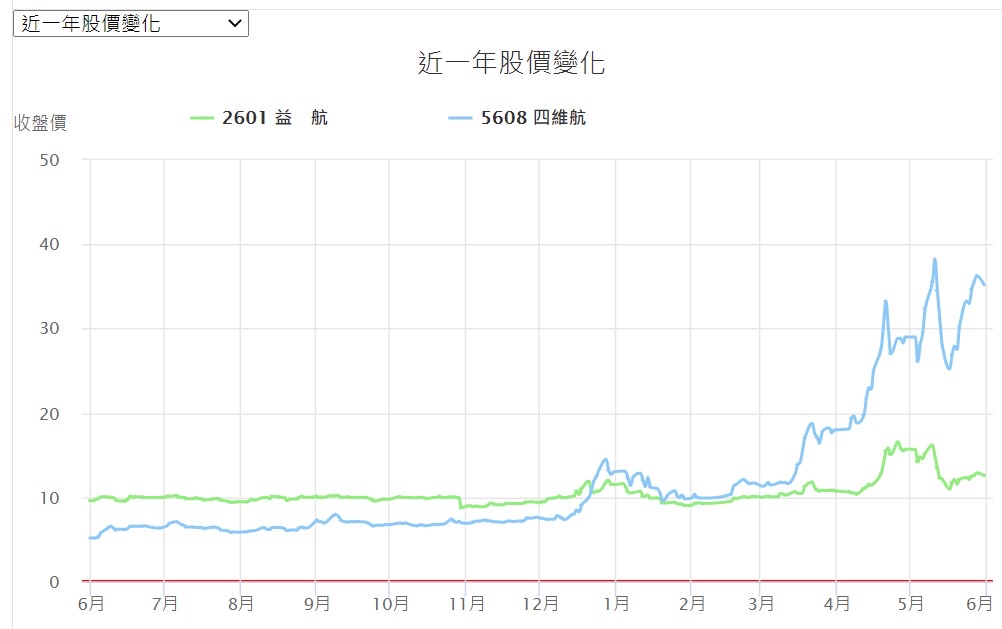Click the chevron arrow on the period selector
Screen dimensions: 1002x629
click(x=235, y=24)
